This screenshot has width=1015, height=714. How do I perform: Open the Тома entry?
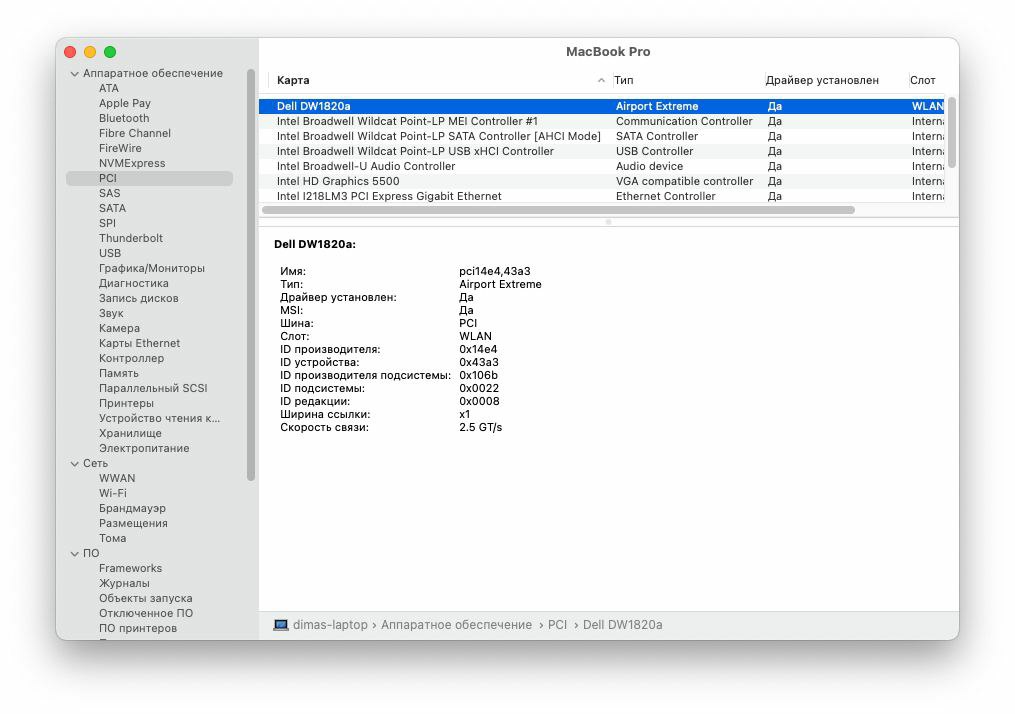113,538
